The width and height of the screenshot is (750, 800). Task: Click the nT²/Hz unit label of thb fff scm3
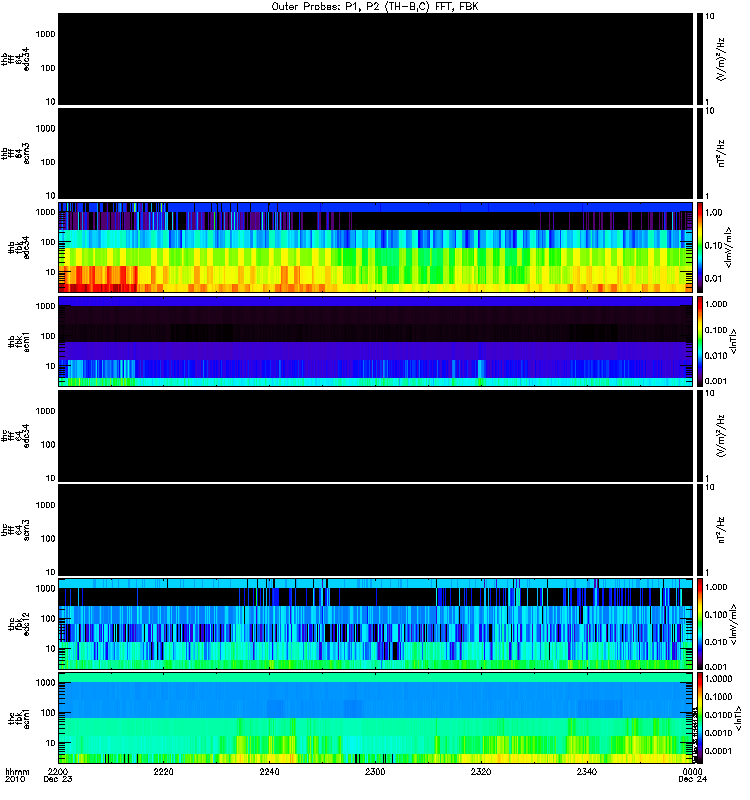click(721, 154)
